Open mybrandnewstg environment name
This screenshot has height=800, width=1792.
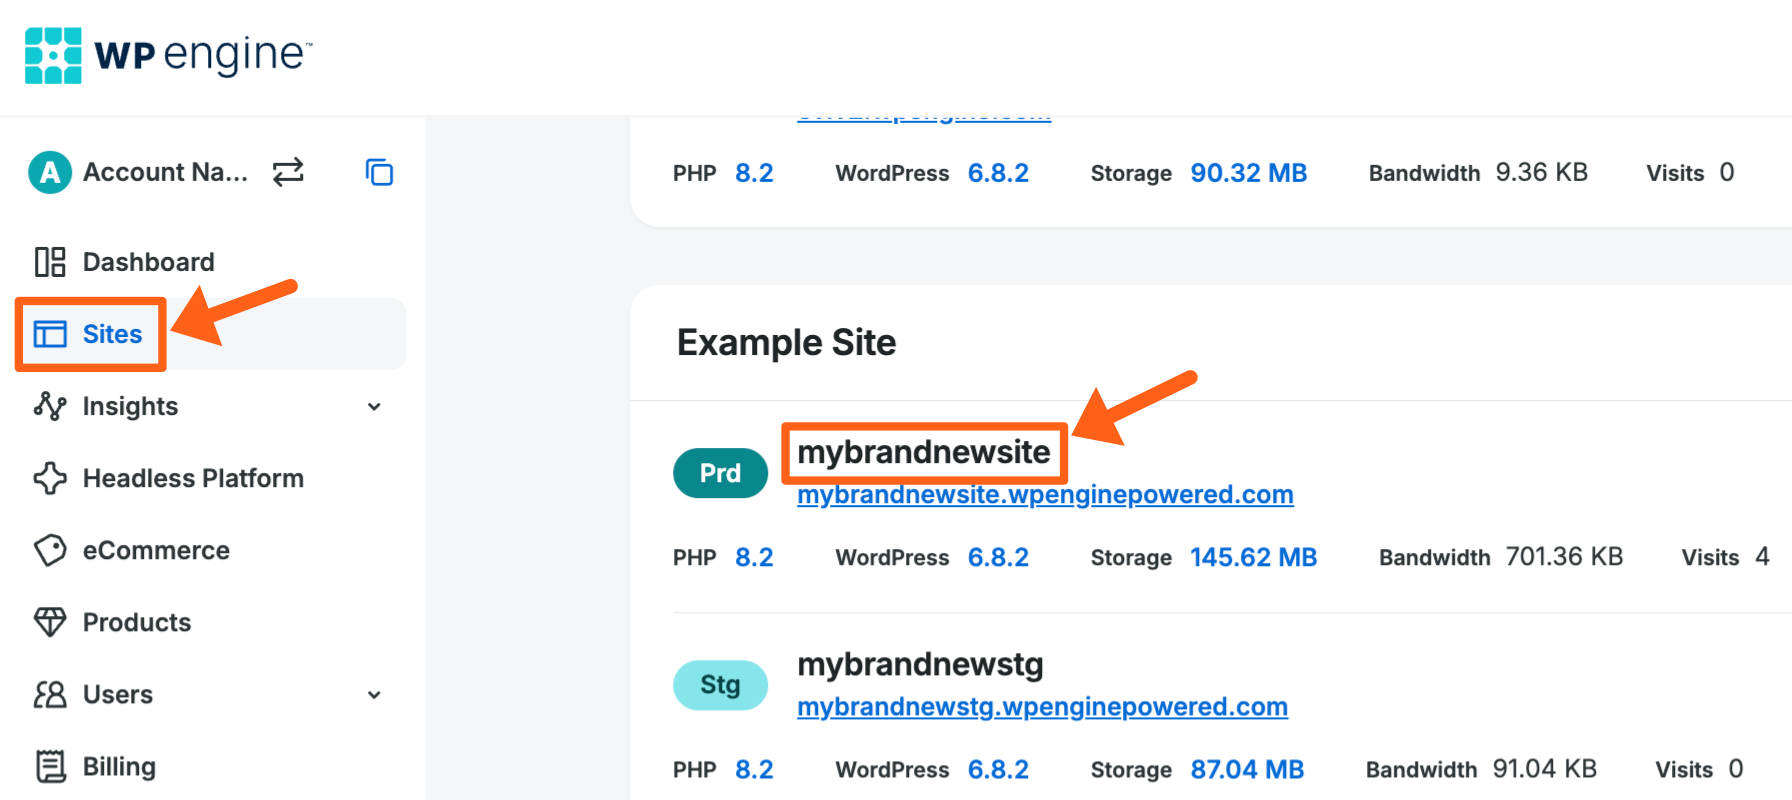coord(920,664)
